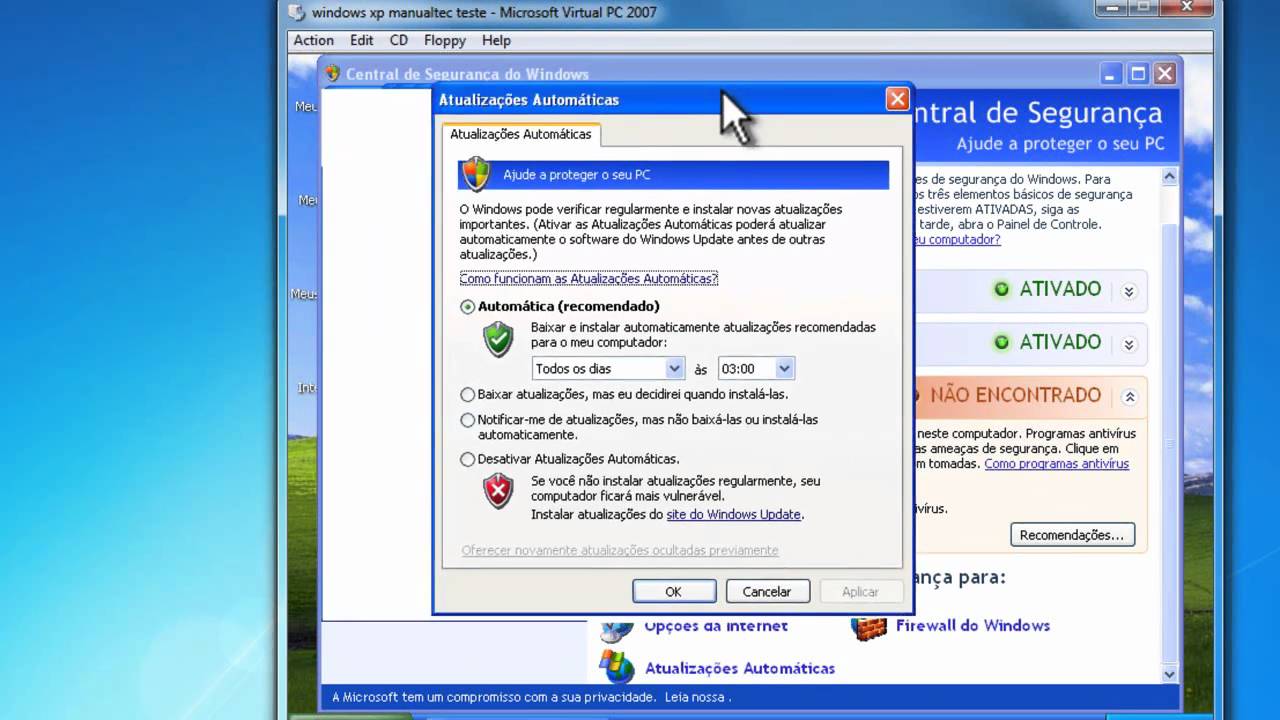Maximize the Central de Segurança window
The image size is (1280, 720).
coord(1138,74)
